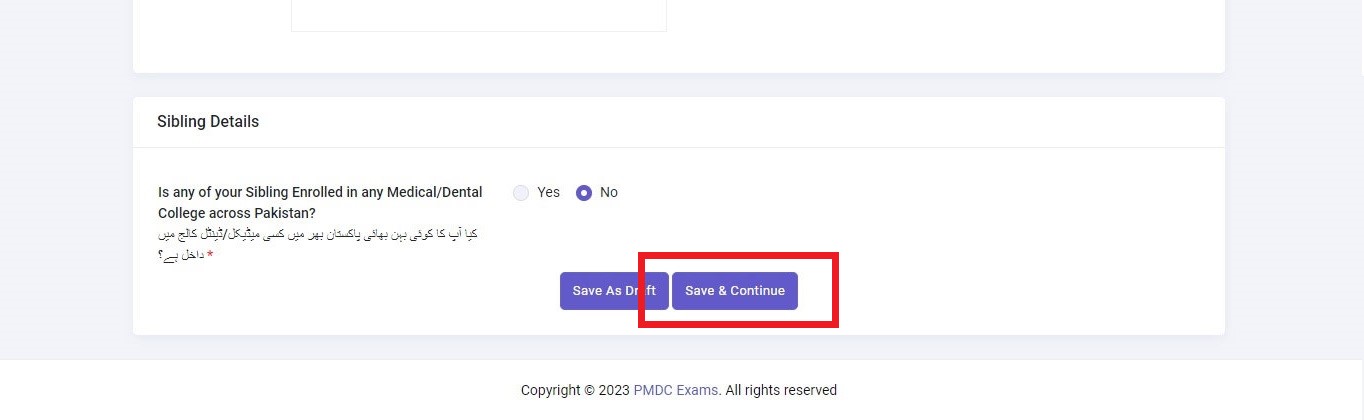
Task: Click the empty circle of the Yes option
Action: coord(521,193)
